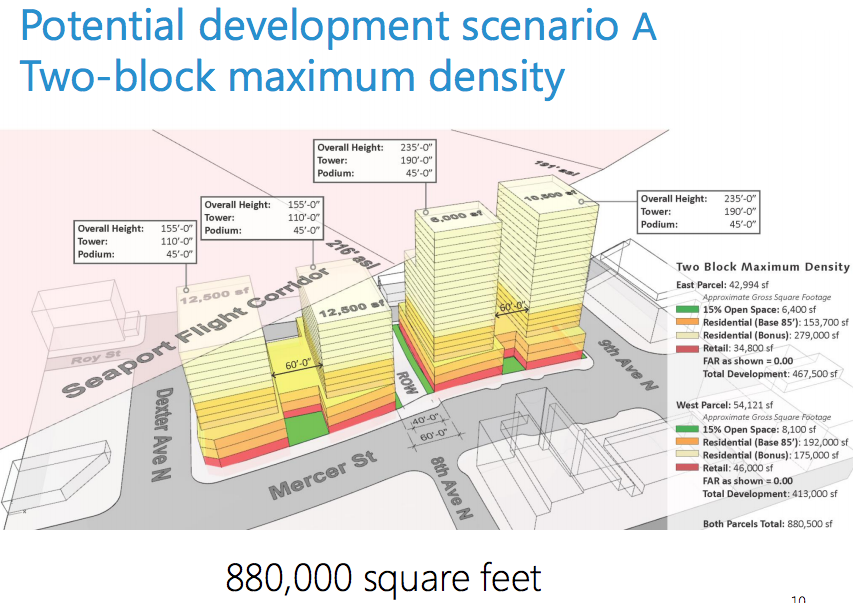This screenshot has height=603, width=853.
Task: Select the "Mercer St" street label
Action: [323, 475]
